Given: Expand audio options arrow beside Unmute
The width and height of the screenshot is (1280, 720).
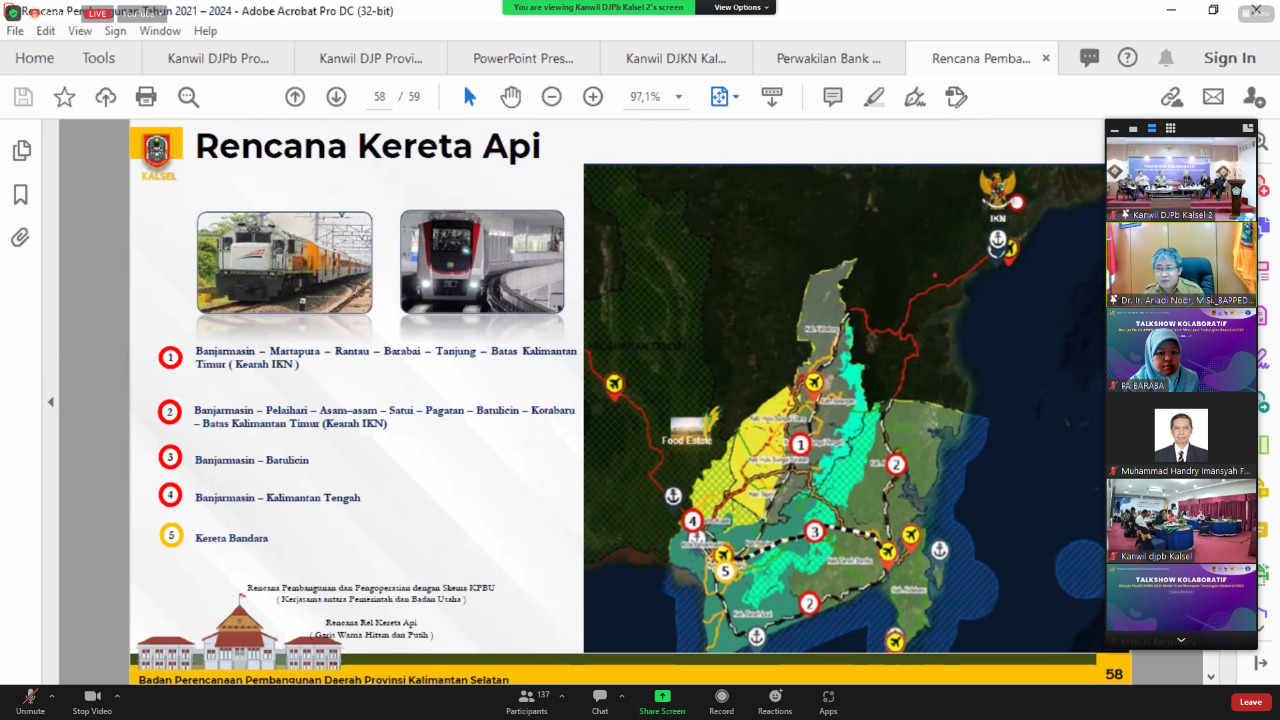Looking at the screenshot, I should click(52, 696).
